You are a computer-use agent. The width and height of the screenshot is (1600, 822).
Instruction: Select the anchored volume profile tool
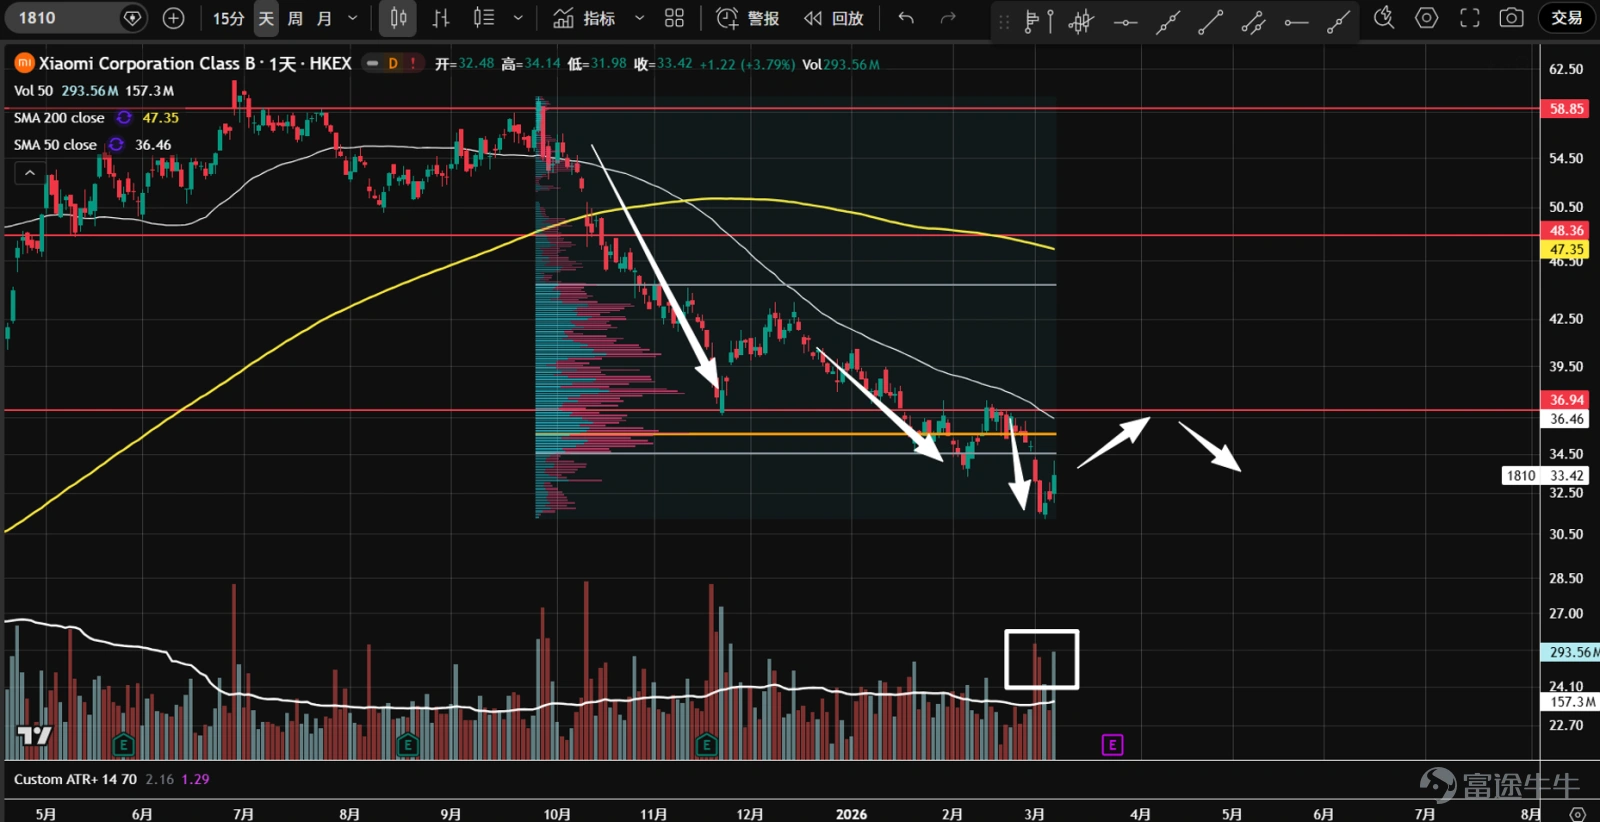pos(1039,20)
